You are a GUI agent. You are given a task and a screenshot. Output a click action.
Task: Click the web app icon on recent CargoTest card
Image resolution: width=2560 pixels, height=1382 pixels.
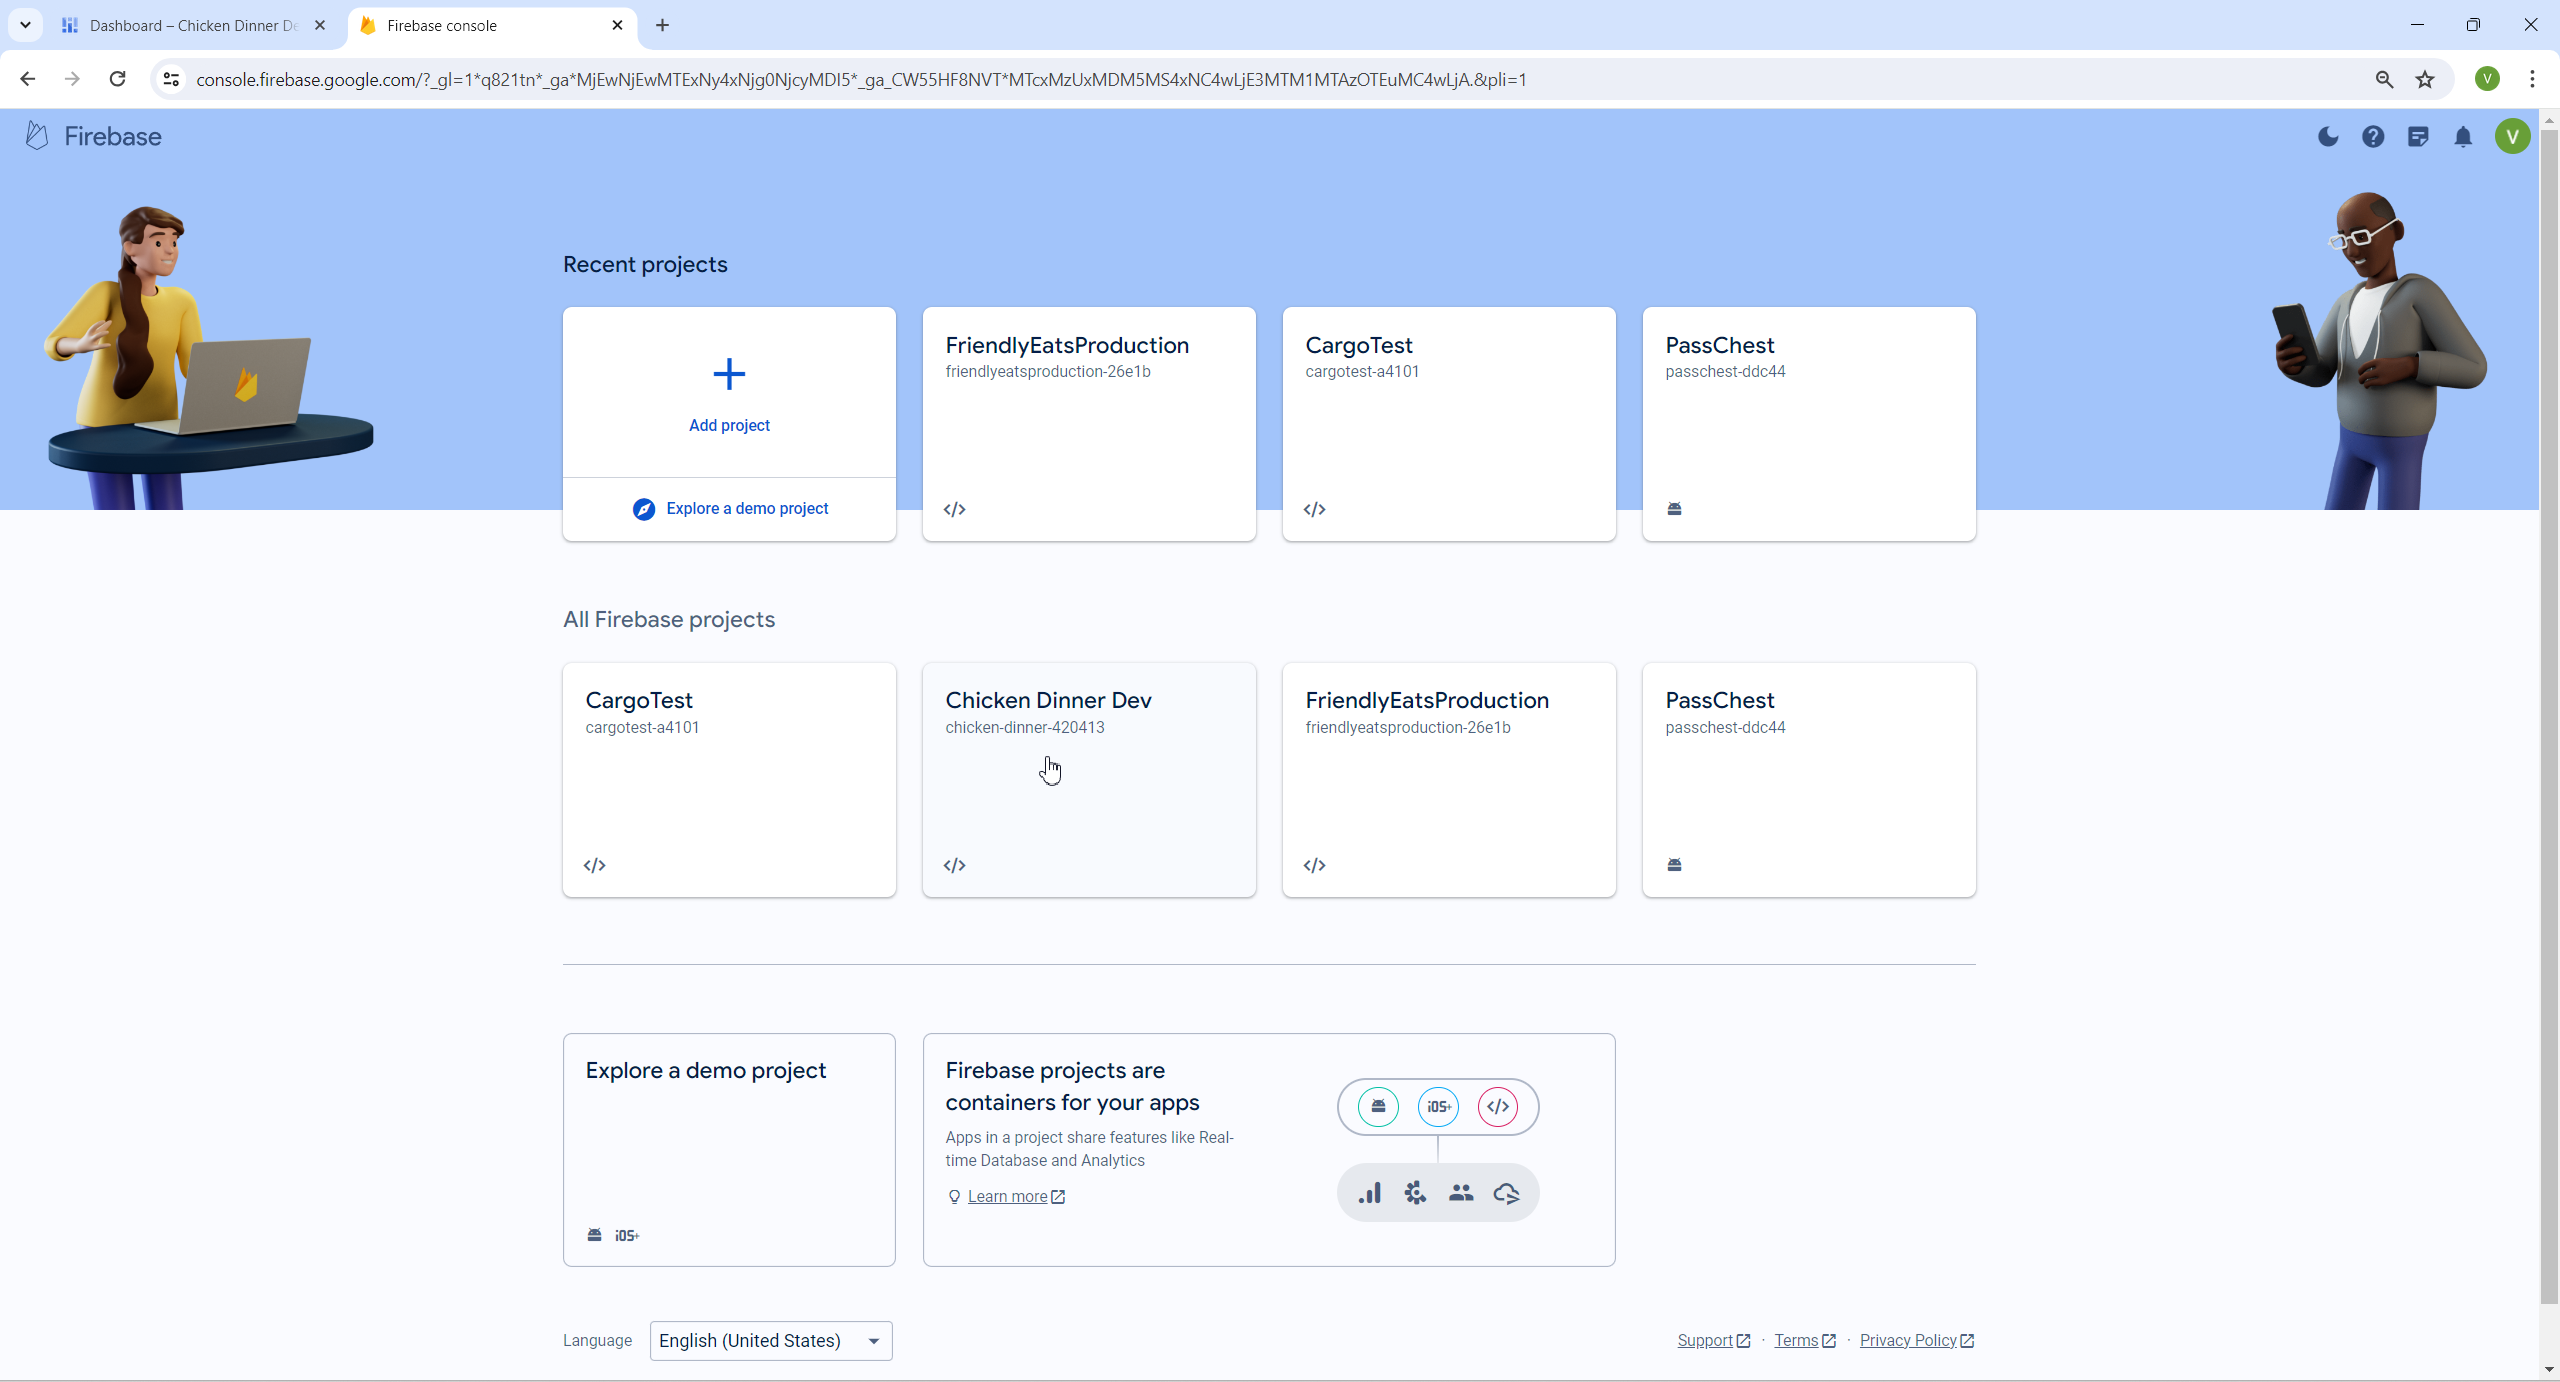[x=1315, y=509]
